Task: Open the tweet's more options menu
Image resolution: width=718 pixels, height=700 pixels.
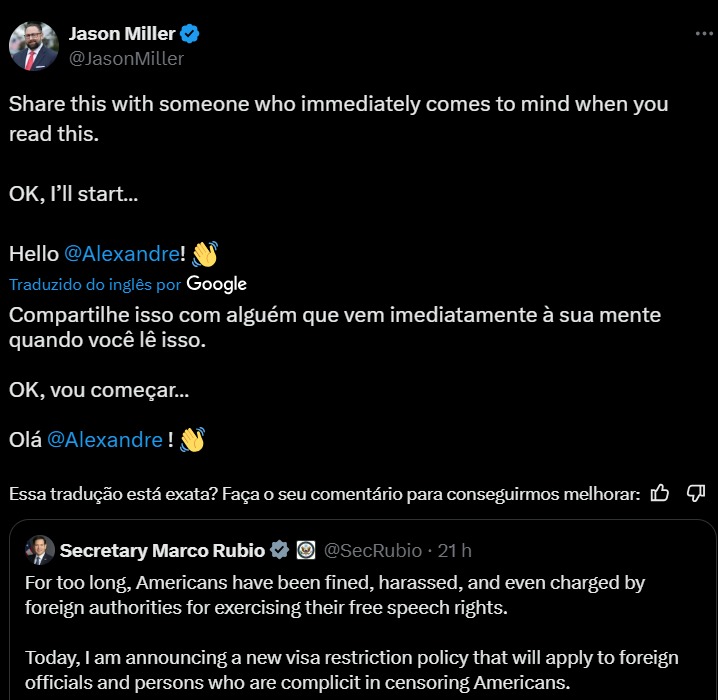Action: point(704,33)
